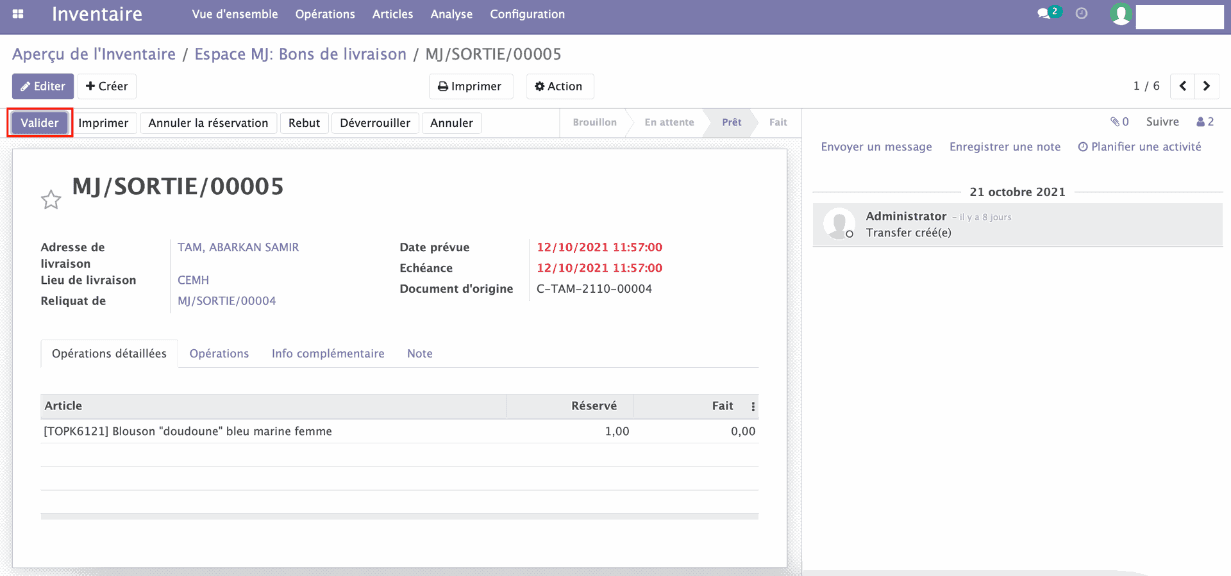Open the MJ/SORTIE/00004 backorder link
This screenshot has width=1231, height=576.
click(x=226, y=301)
